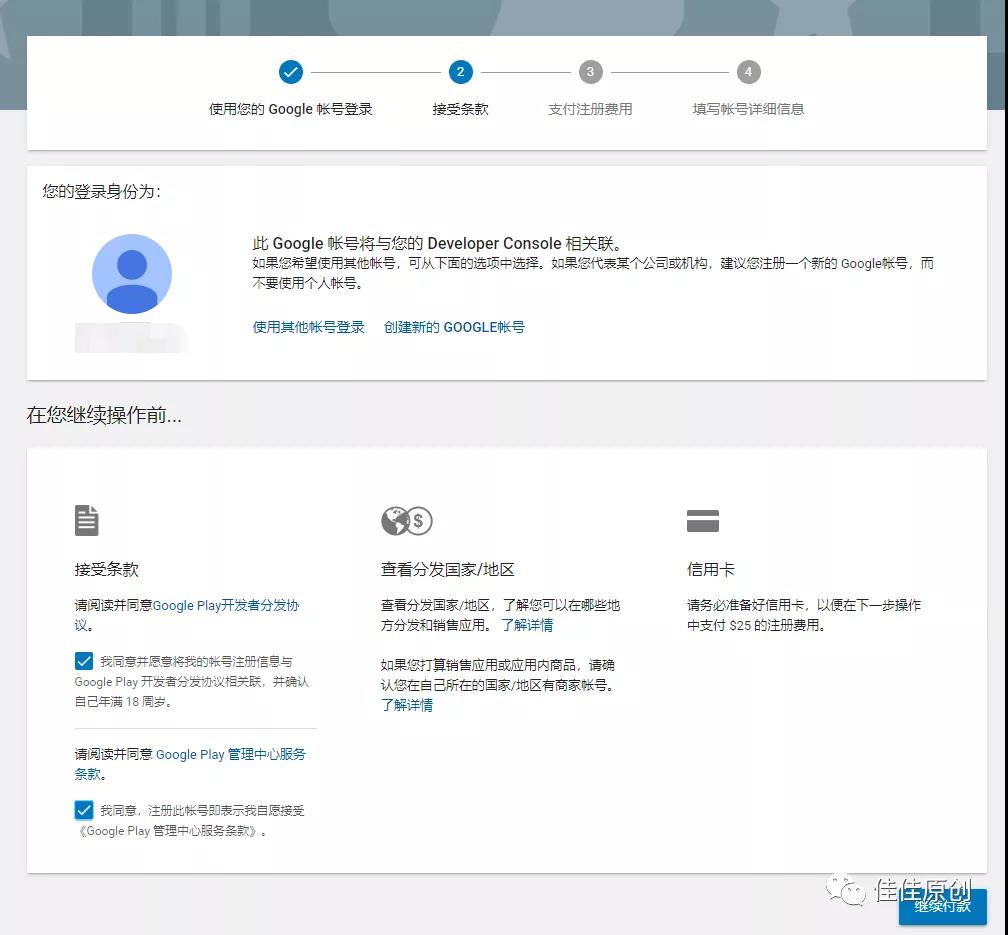Click the step 2 circle indicator
The width and height of the screenshot is (1008, 935).
point(460,72)
